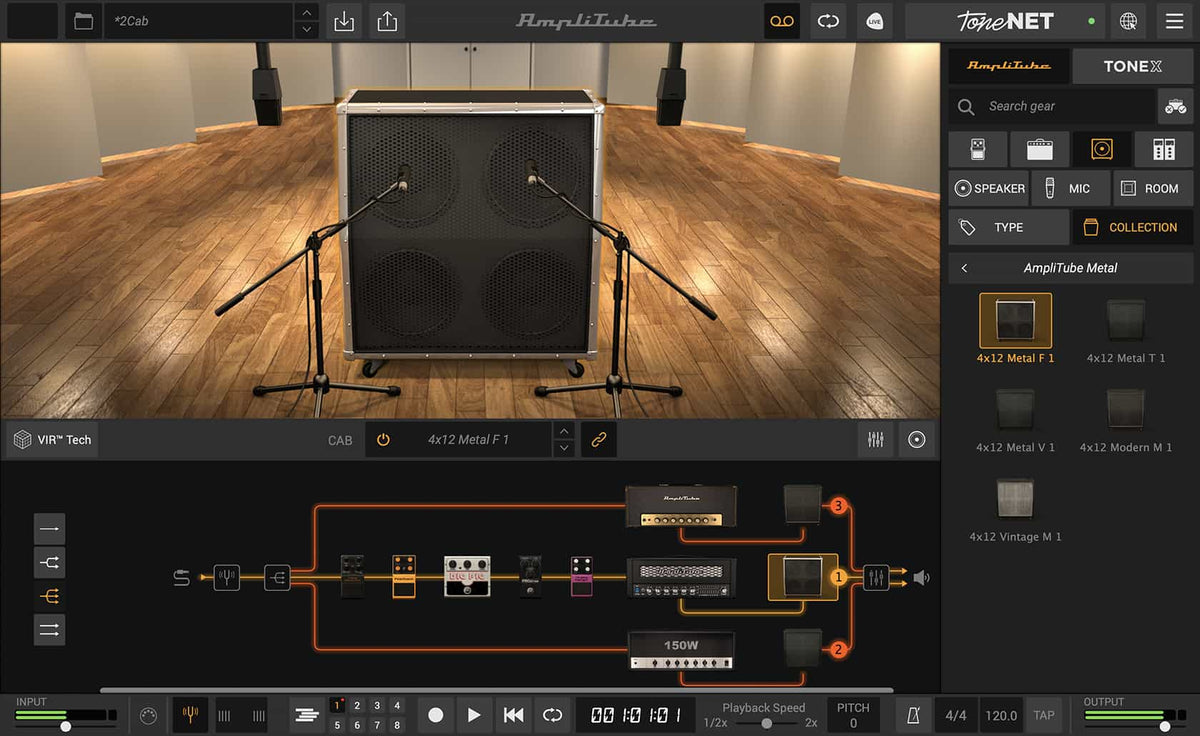1200x736 pixels.
Task: Select the dual parallel chain routing
Action: [49, 630]
